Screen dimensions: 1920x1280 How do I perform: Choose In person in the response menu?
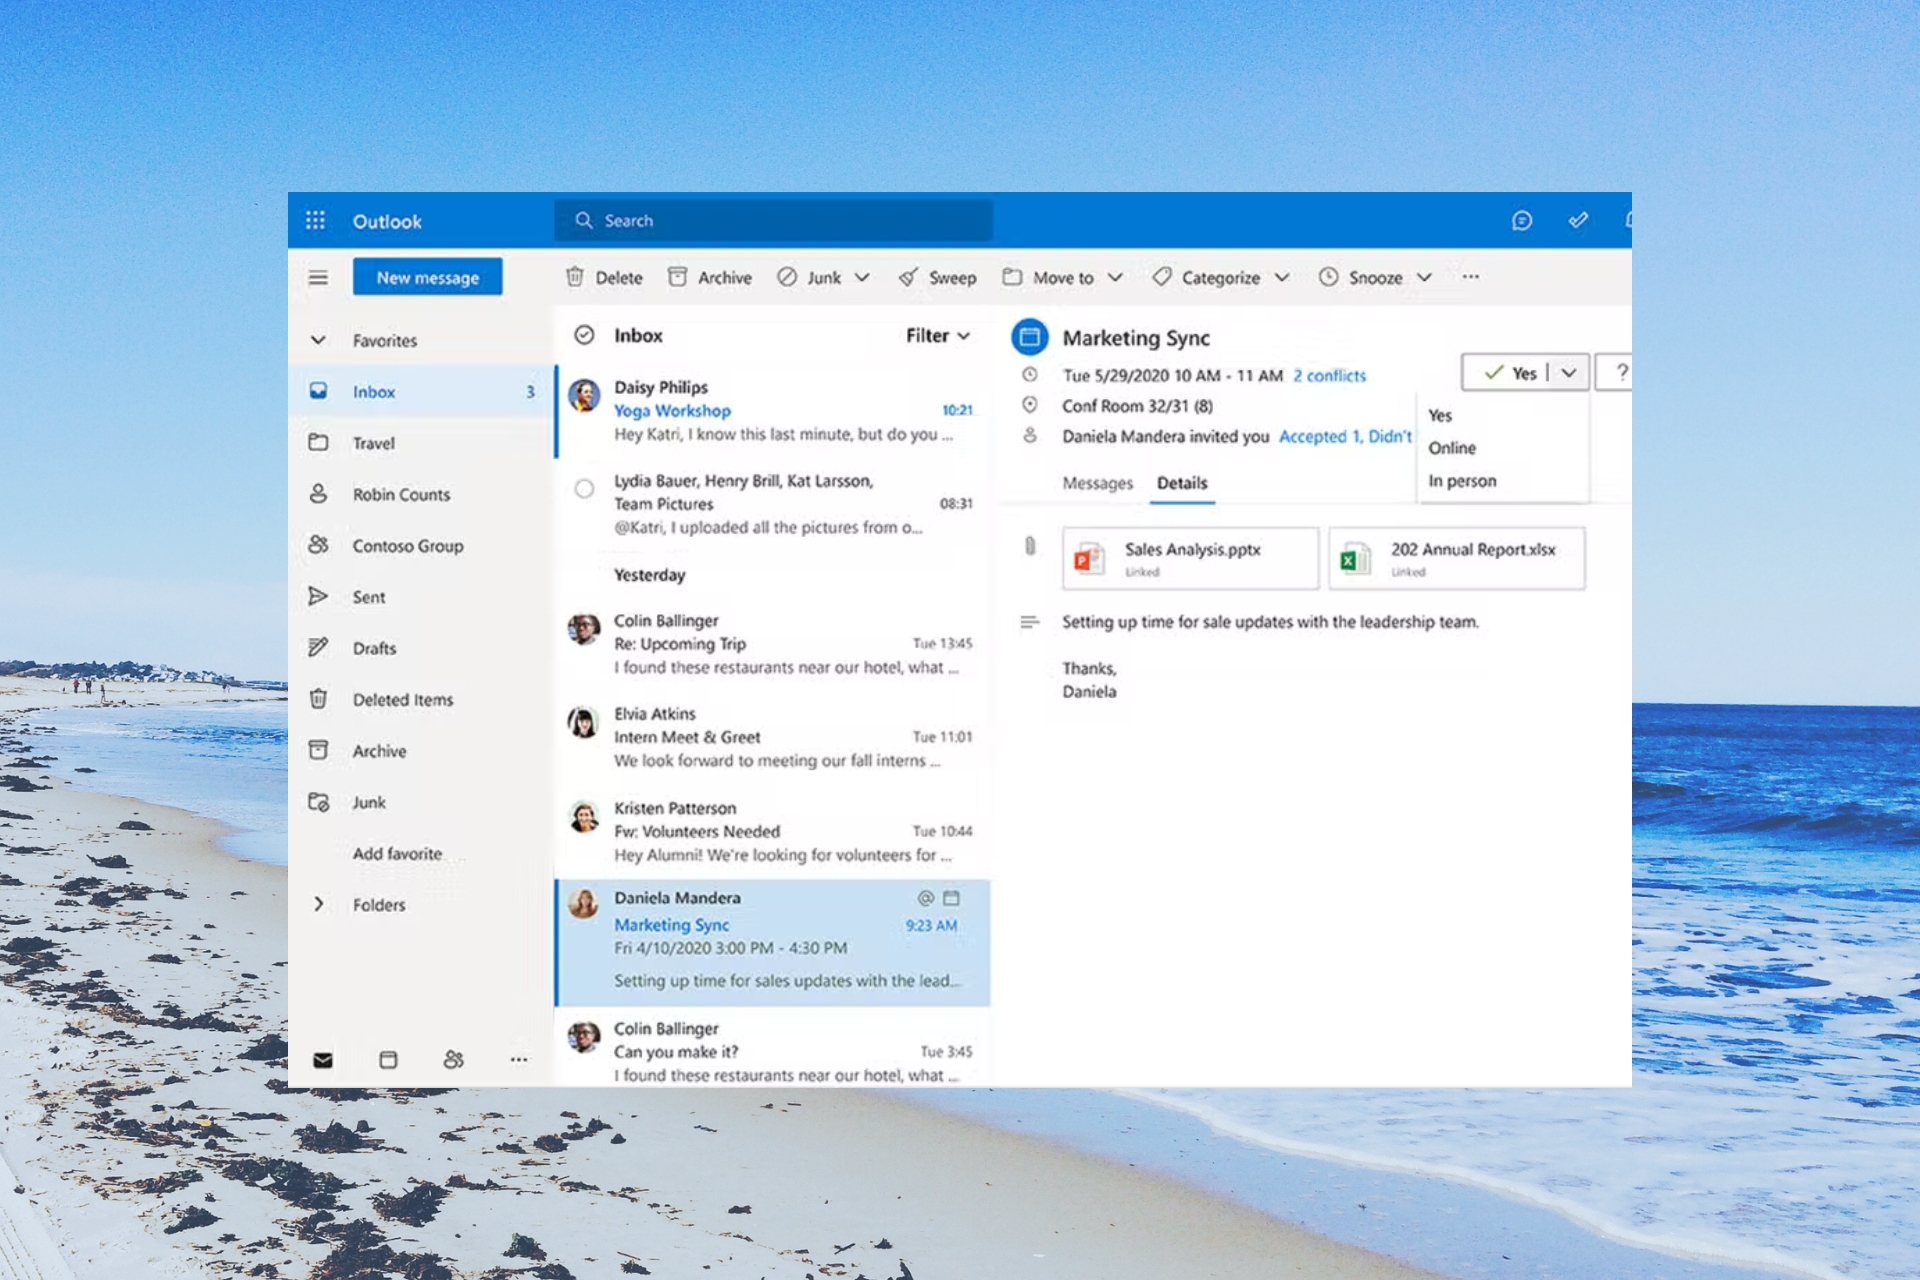(1462, 481)
